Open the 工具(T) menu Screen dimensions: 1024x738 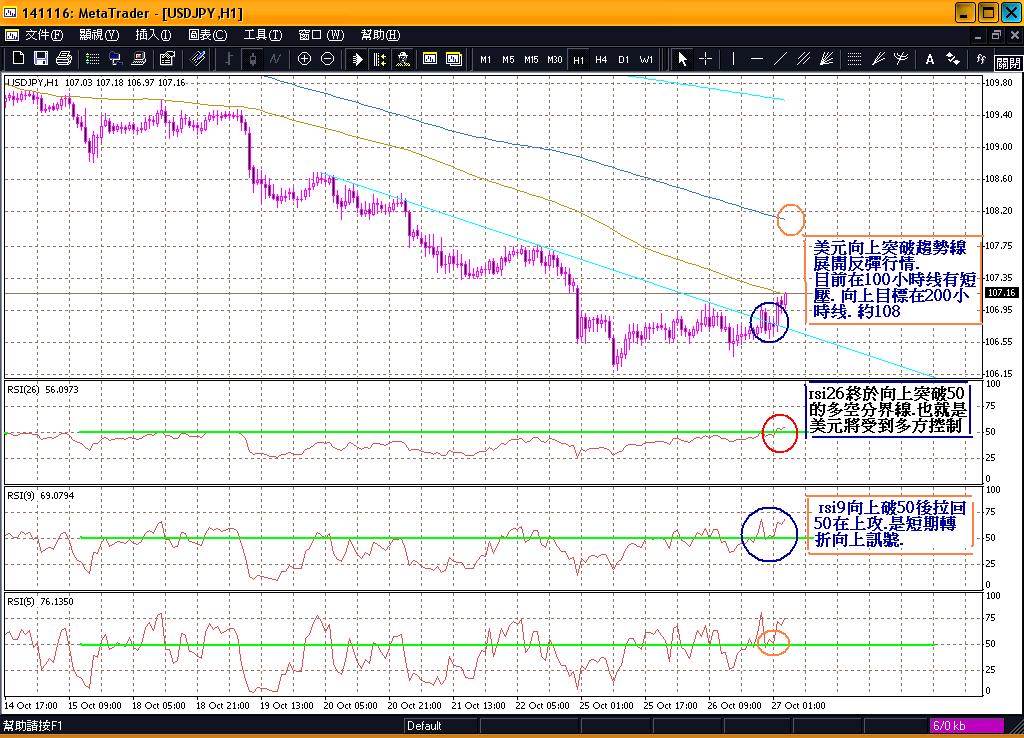(x=262, y=35)
